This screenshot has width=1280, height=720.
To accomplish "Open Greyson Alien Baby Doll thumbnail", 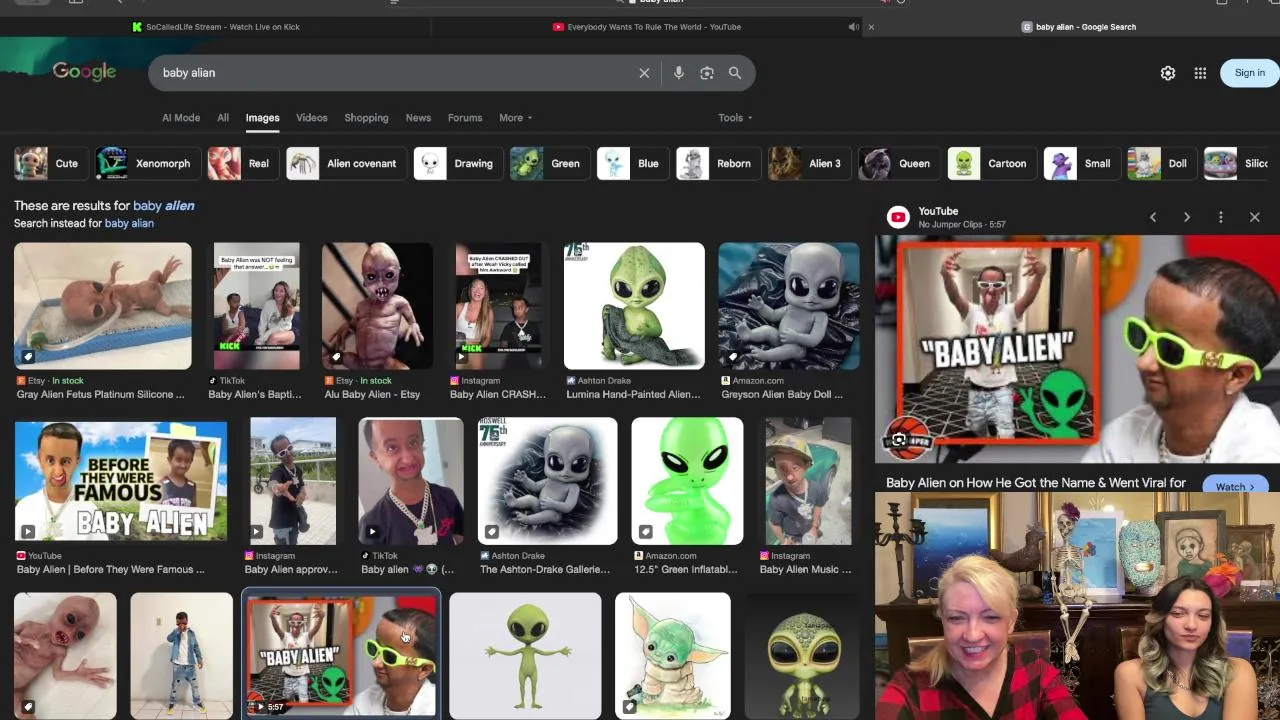I will pyautogui.click(x=789, y=306).
